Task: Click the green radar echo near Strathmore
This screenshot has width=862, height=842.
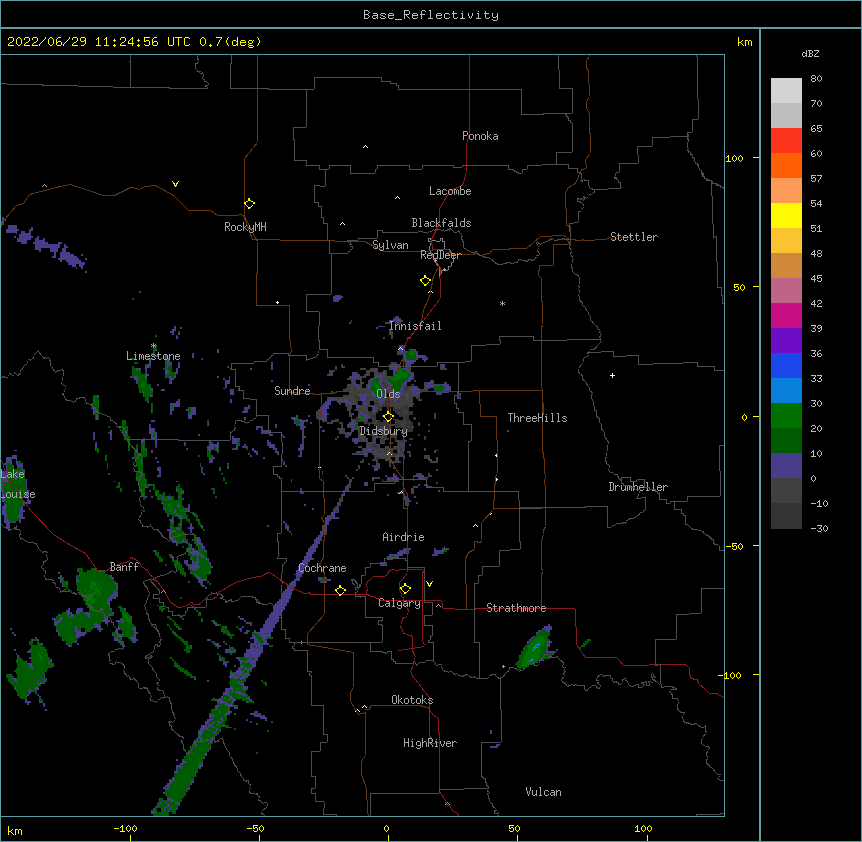Action: [535, 649]
